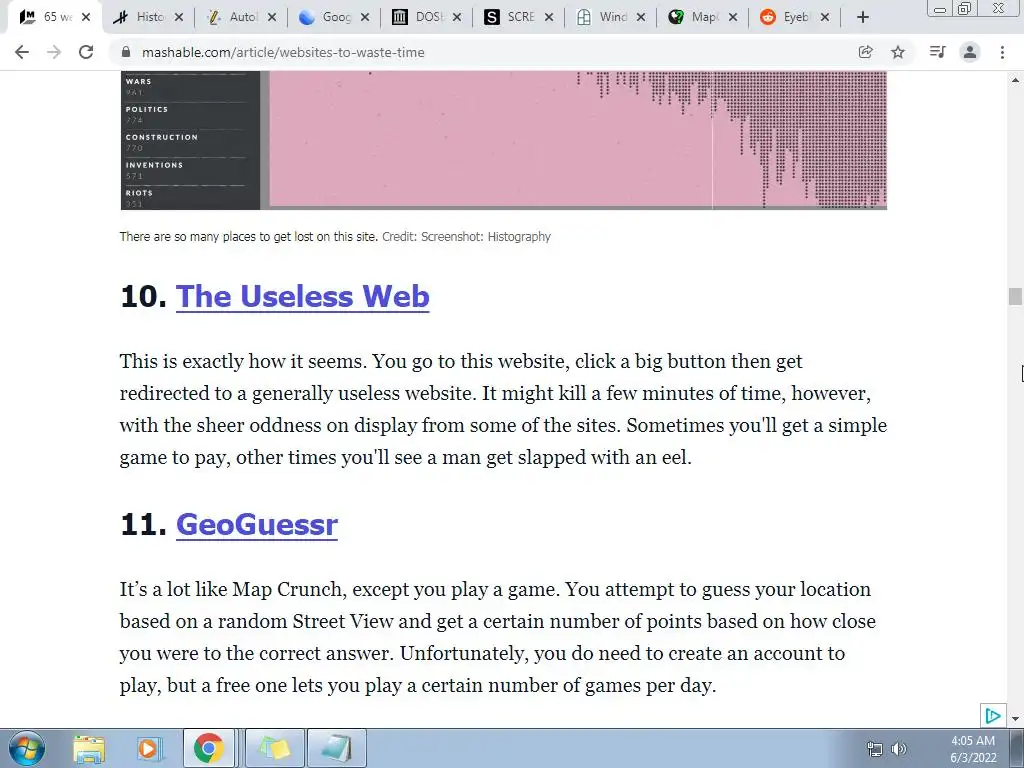
Task: Click the forward navigation arrow
Action: tap(54, 52)
